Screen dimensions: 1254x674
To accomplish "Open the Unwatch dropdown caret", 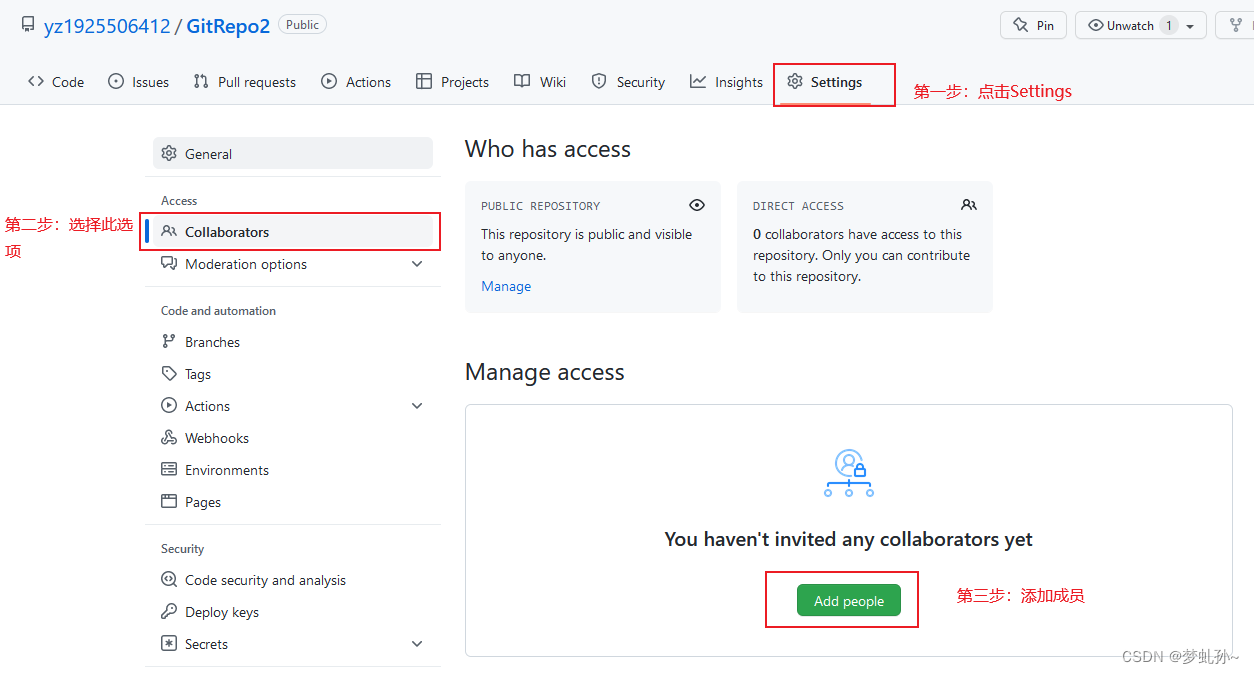I will point(1190,26).
